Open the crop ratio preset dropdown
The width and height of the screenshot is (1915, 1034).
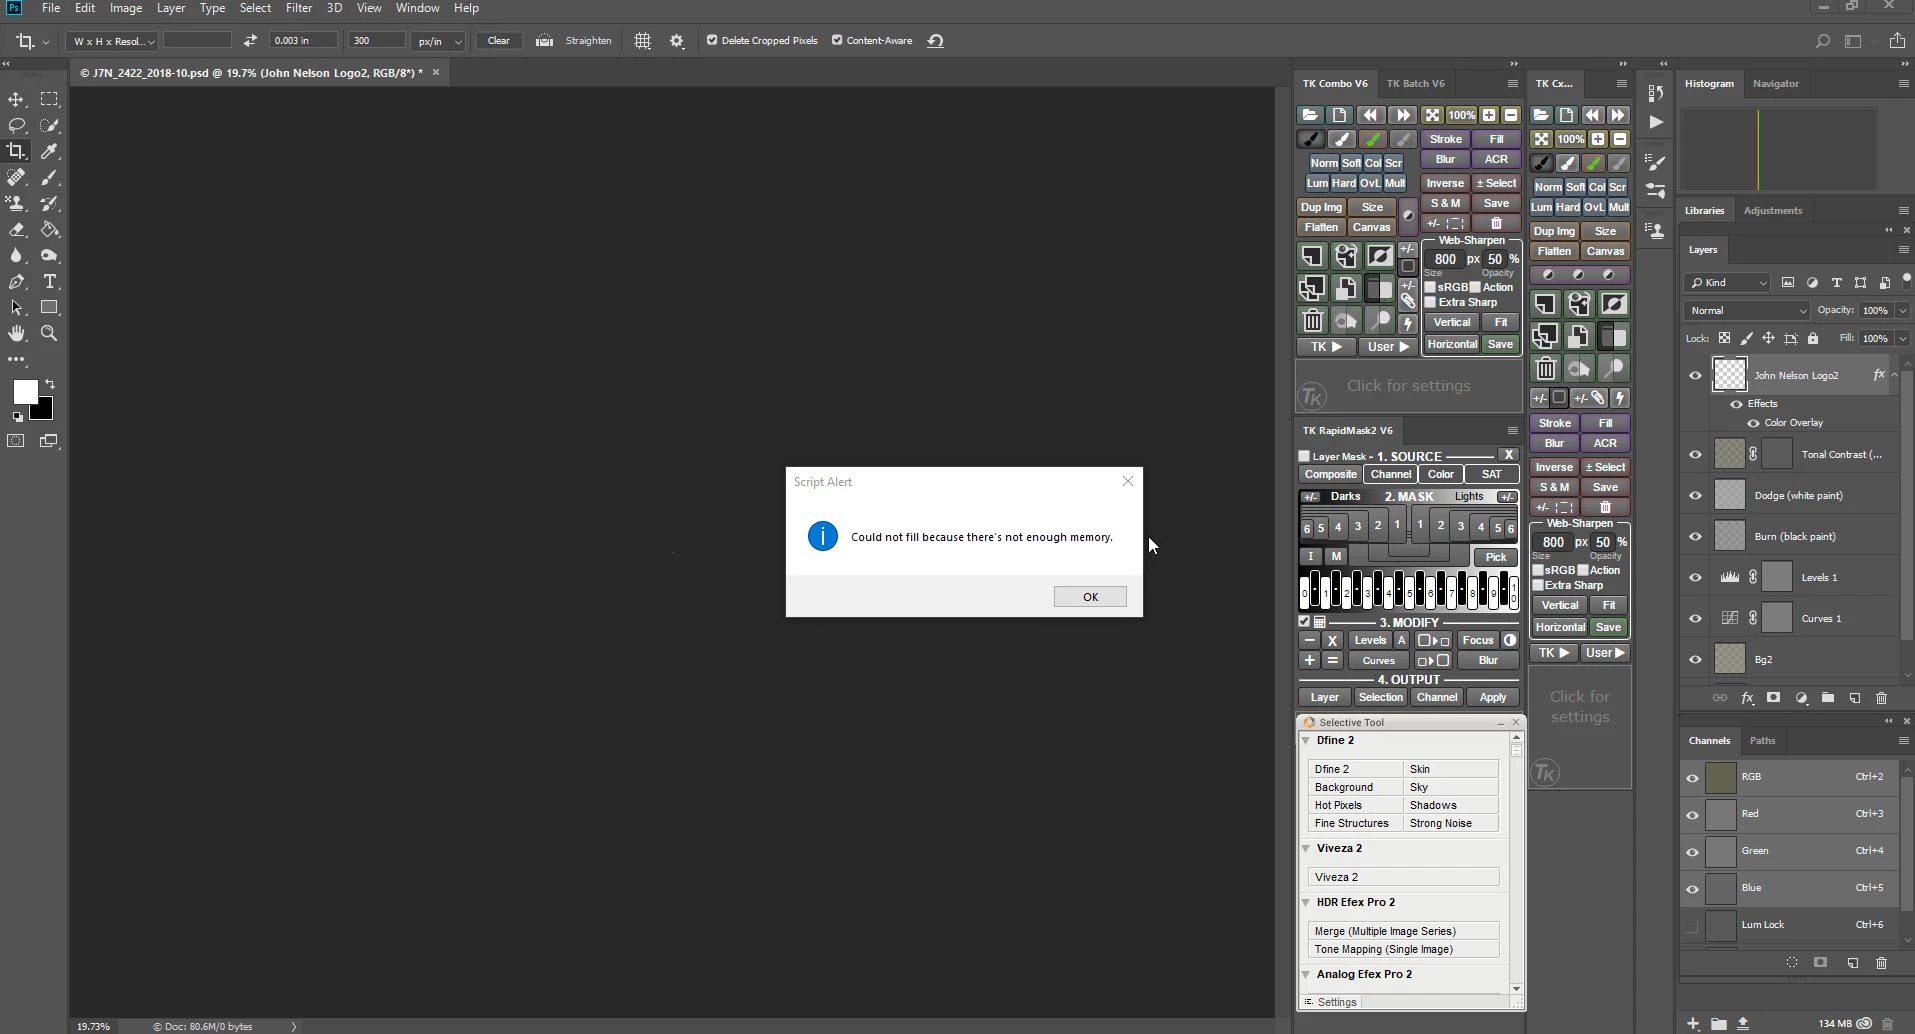click(x=112, y=41)
